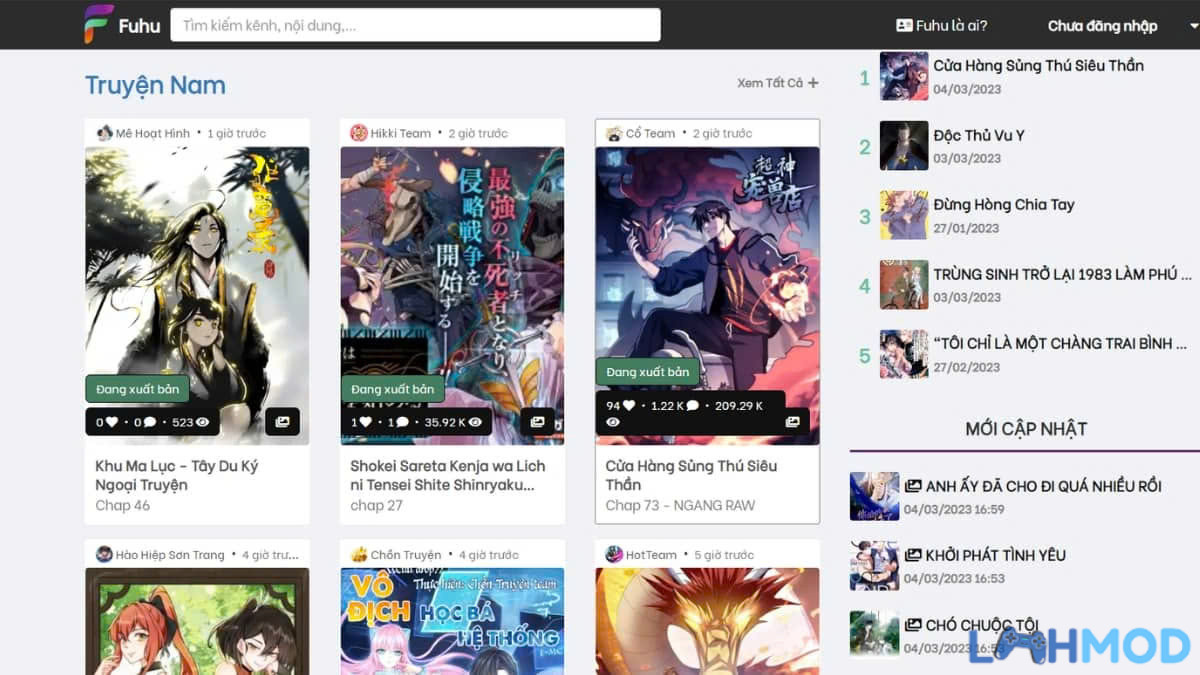Open Mê Hoạt Hình channel name
The image size is (1200, 675).
click(x=153, y=133)
